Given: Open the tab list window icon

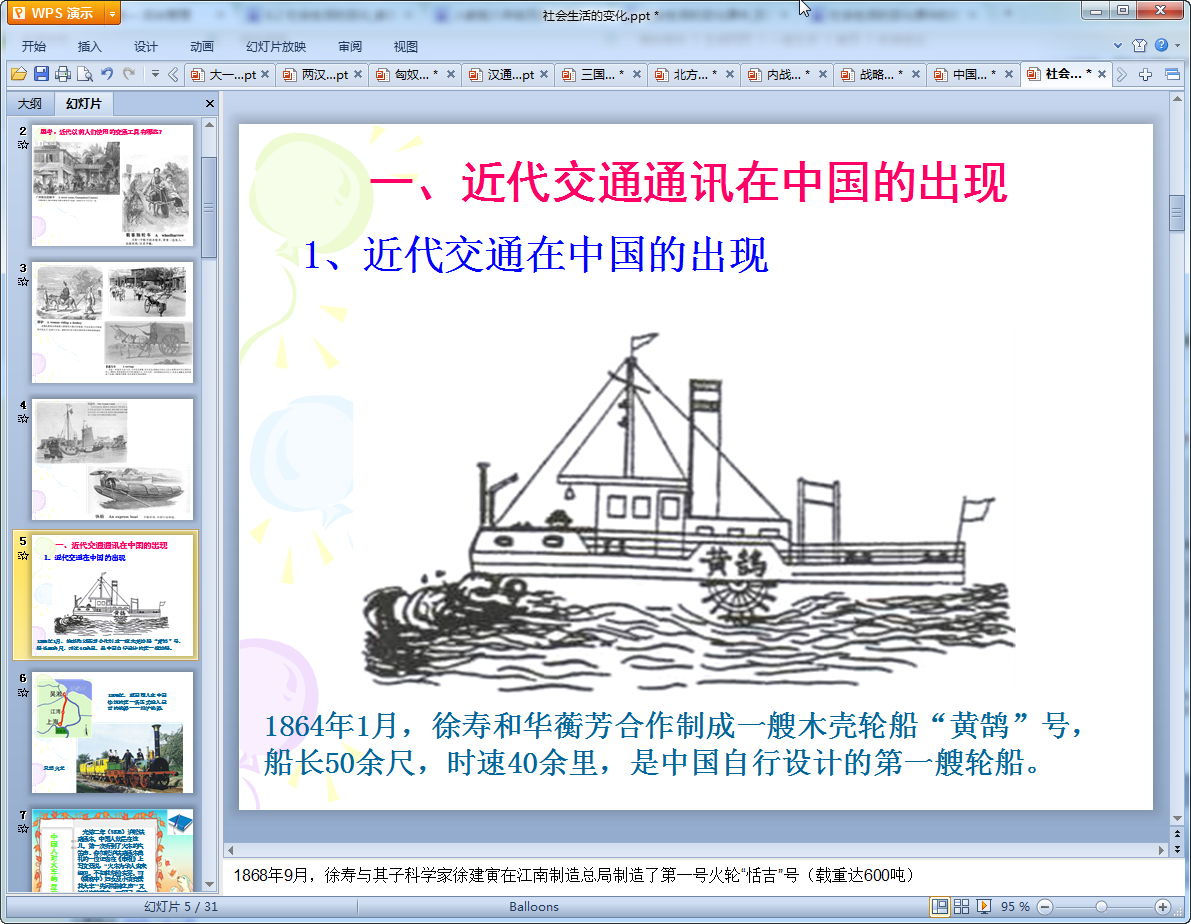Looking at the screenshot, I should click(x=1173, y=74).
